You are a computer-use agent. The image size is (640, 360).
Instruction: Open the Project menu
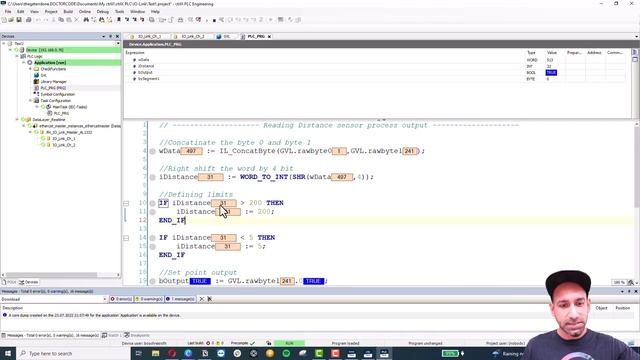click(51, 12)
